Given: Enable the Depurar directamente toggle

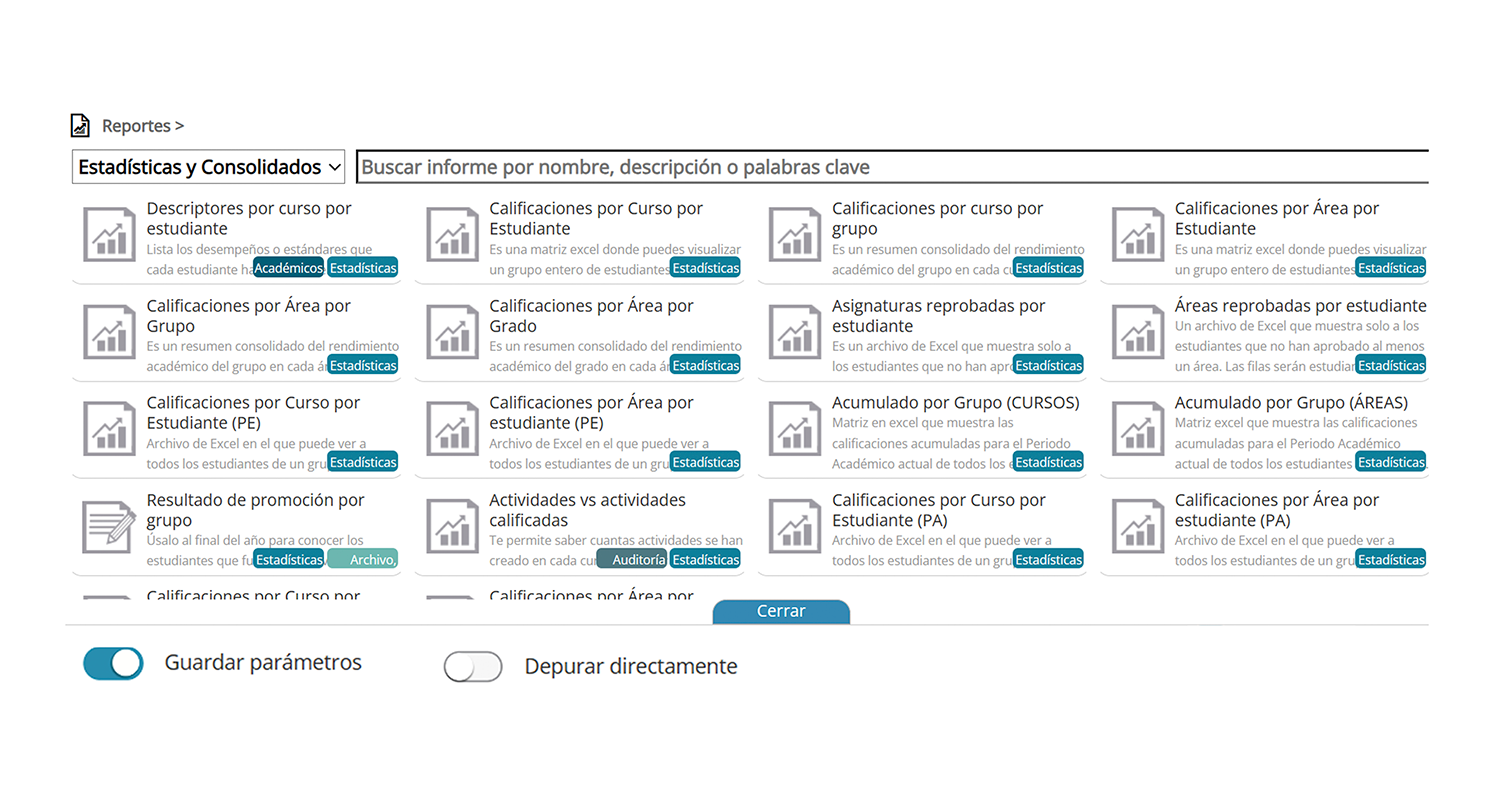Looking at the screenshot, I should tap(473, 667).
